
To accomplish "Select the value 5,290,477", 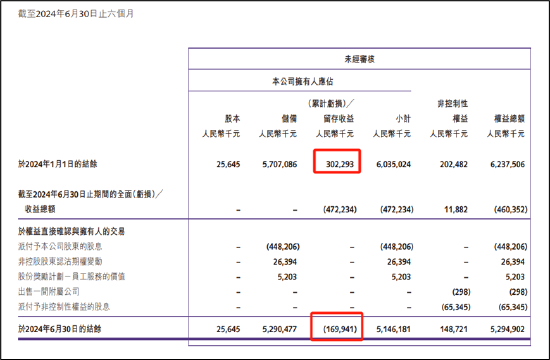I will click(x=280, y=329).
